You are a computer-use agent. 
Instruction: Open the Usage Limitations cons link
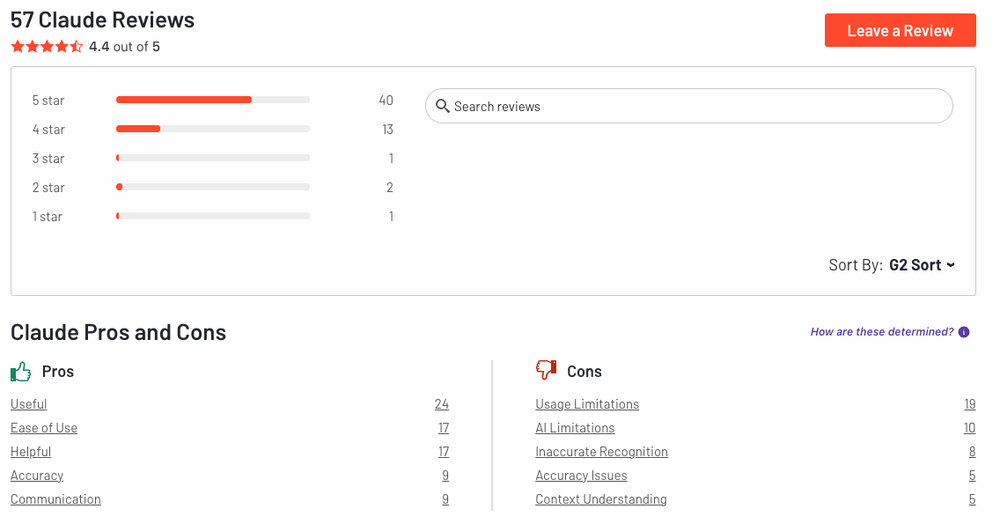587,404
